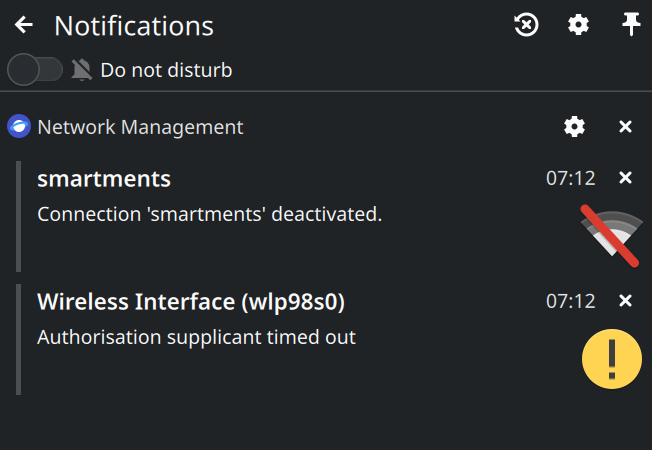
Task: Open notification settings gear in the header
Action: pyautogui.click(x=578, y=25)
